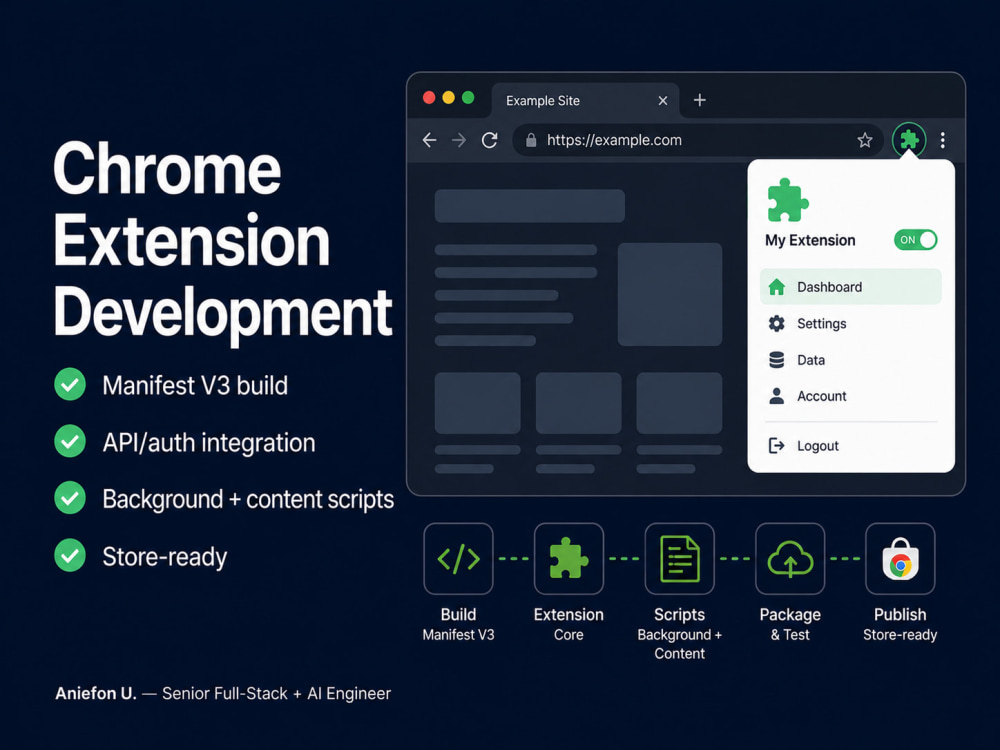
Task: Click the "API/auth integration" text
Action: [x=209, y=443]
